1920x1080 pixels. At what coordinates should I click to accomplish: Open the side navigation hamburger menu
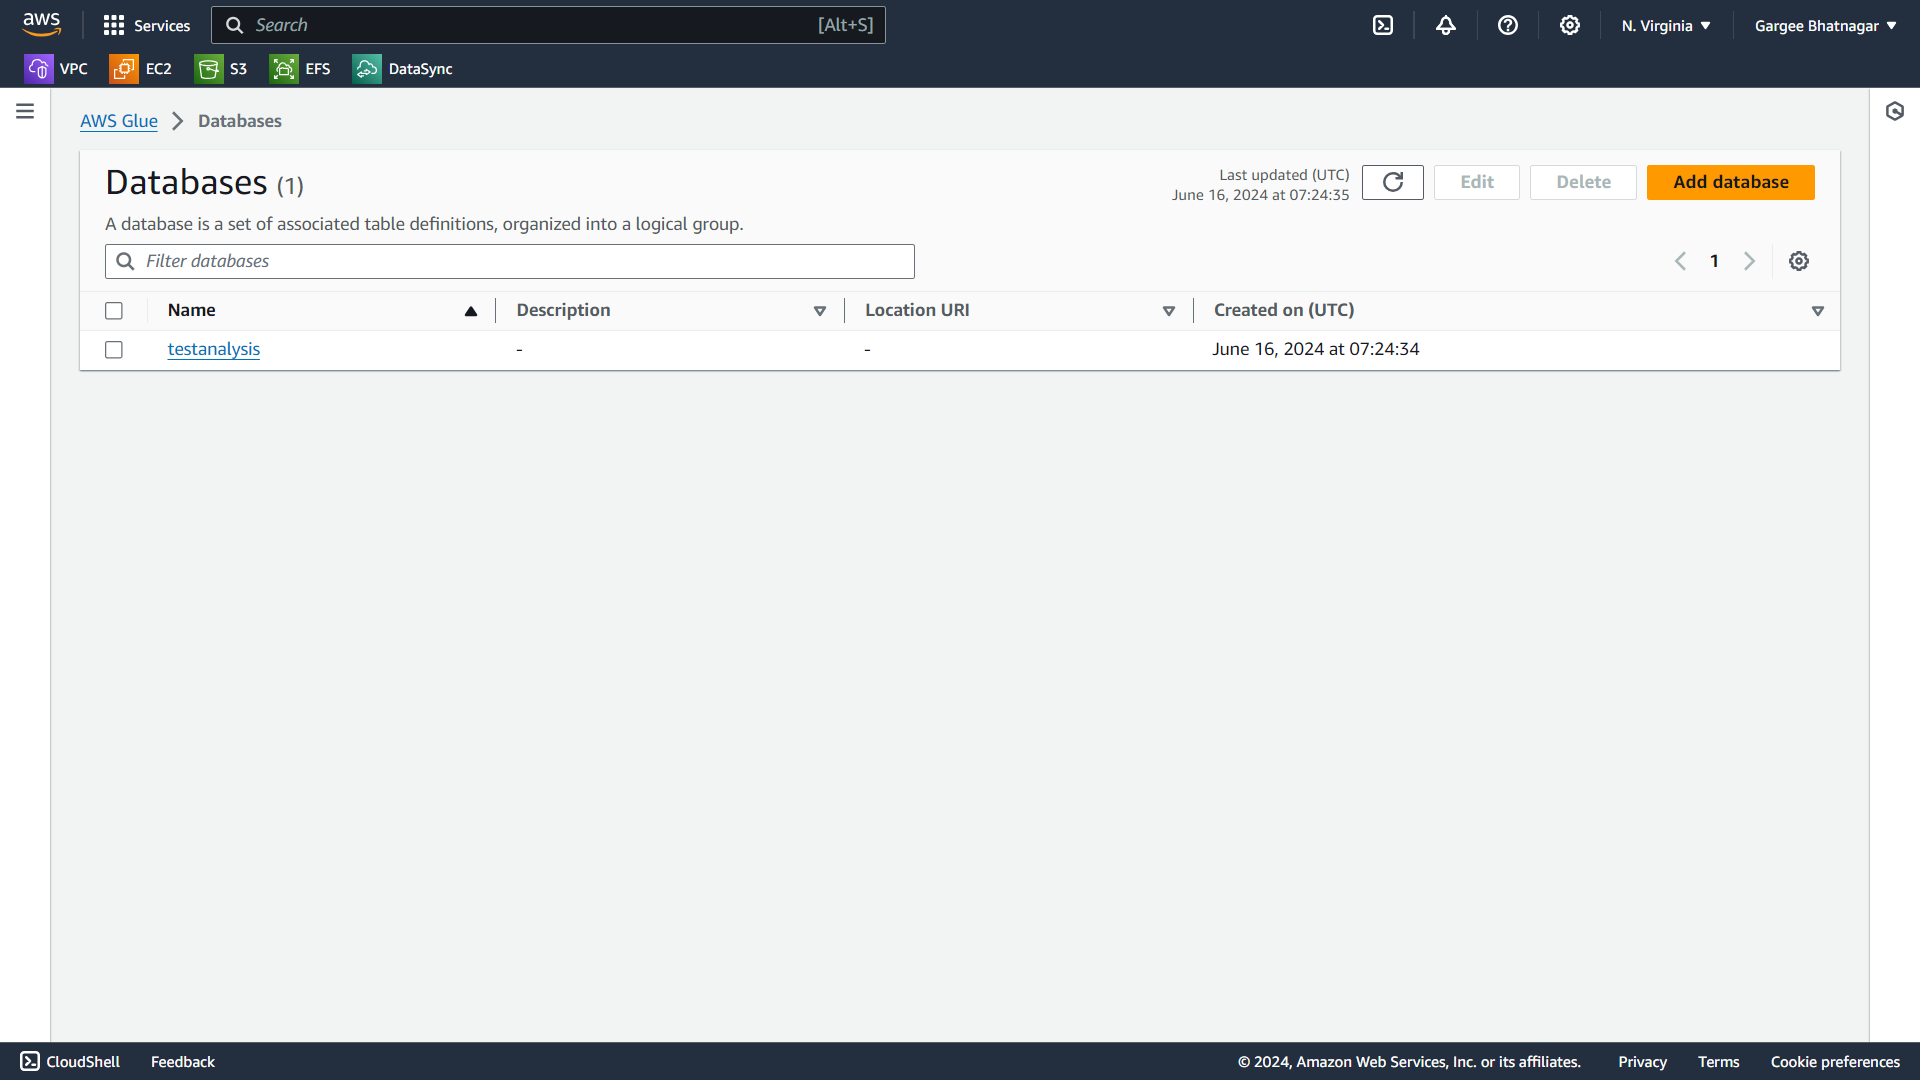tap(25, 111)
